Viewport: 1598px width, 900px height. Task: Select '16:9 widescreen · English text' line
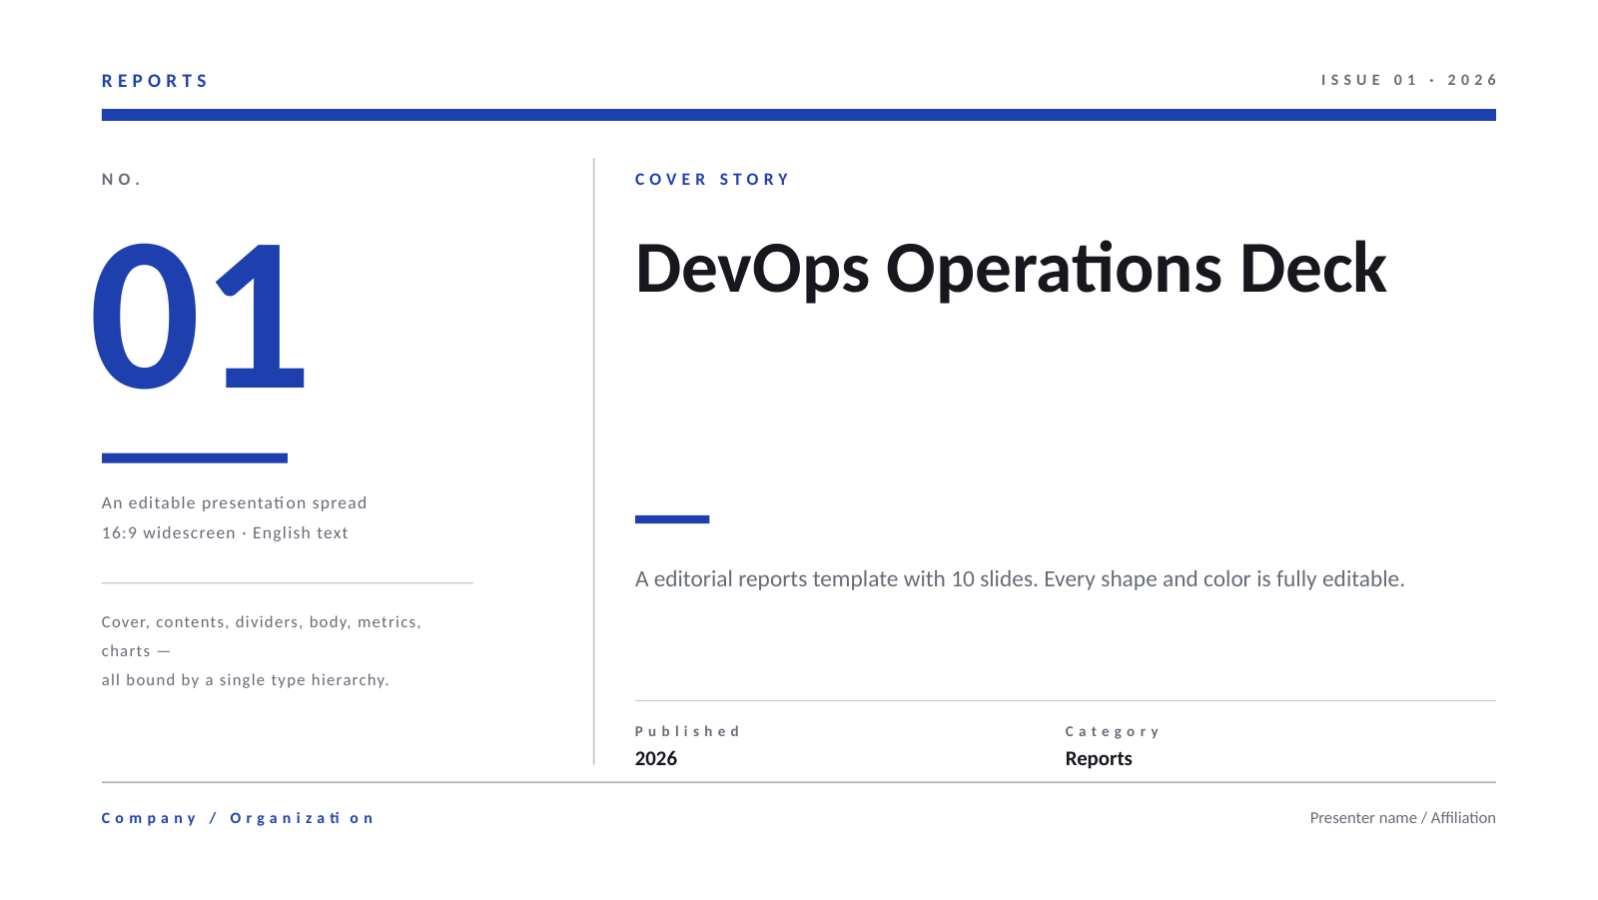point(225,533)
